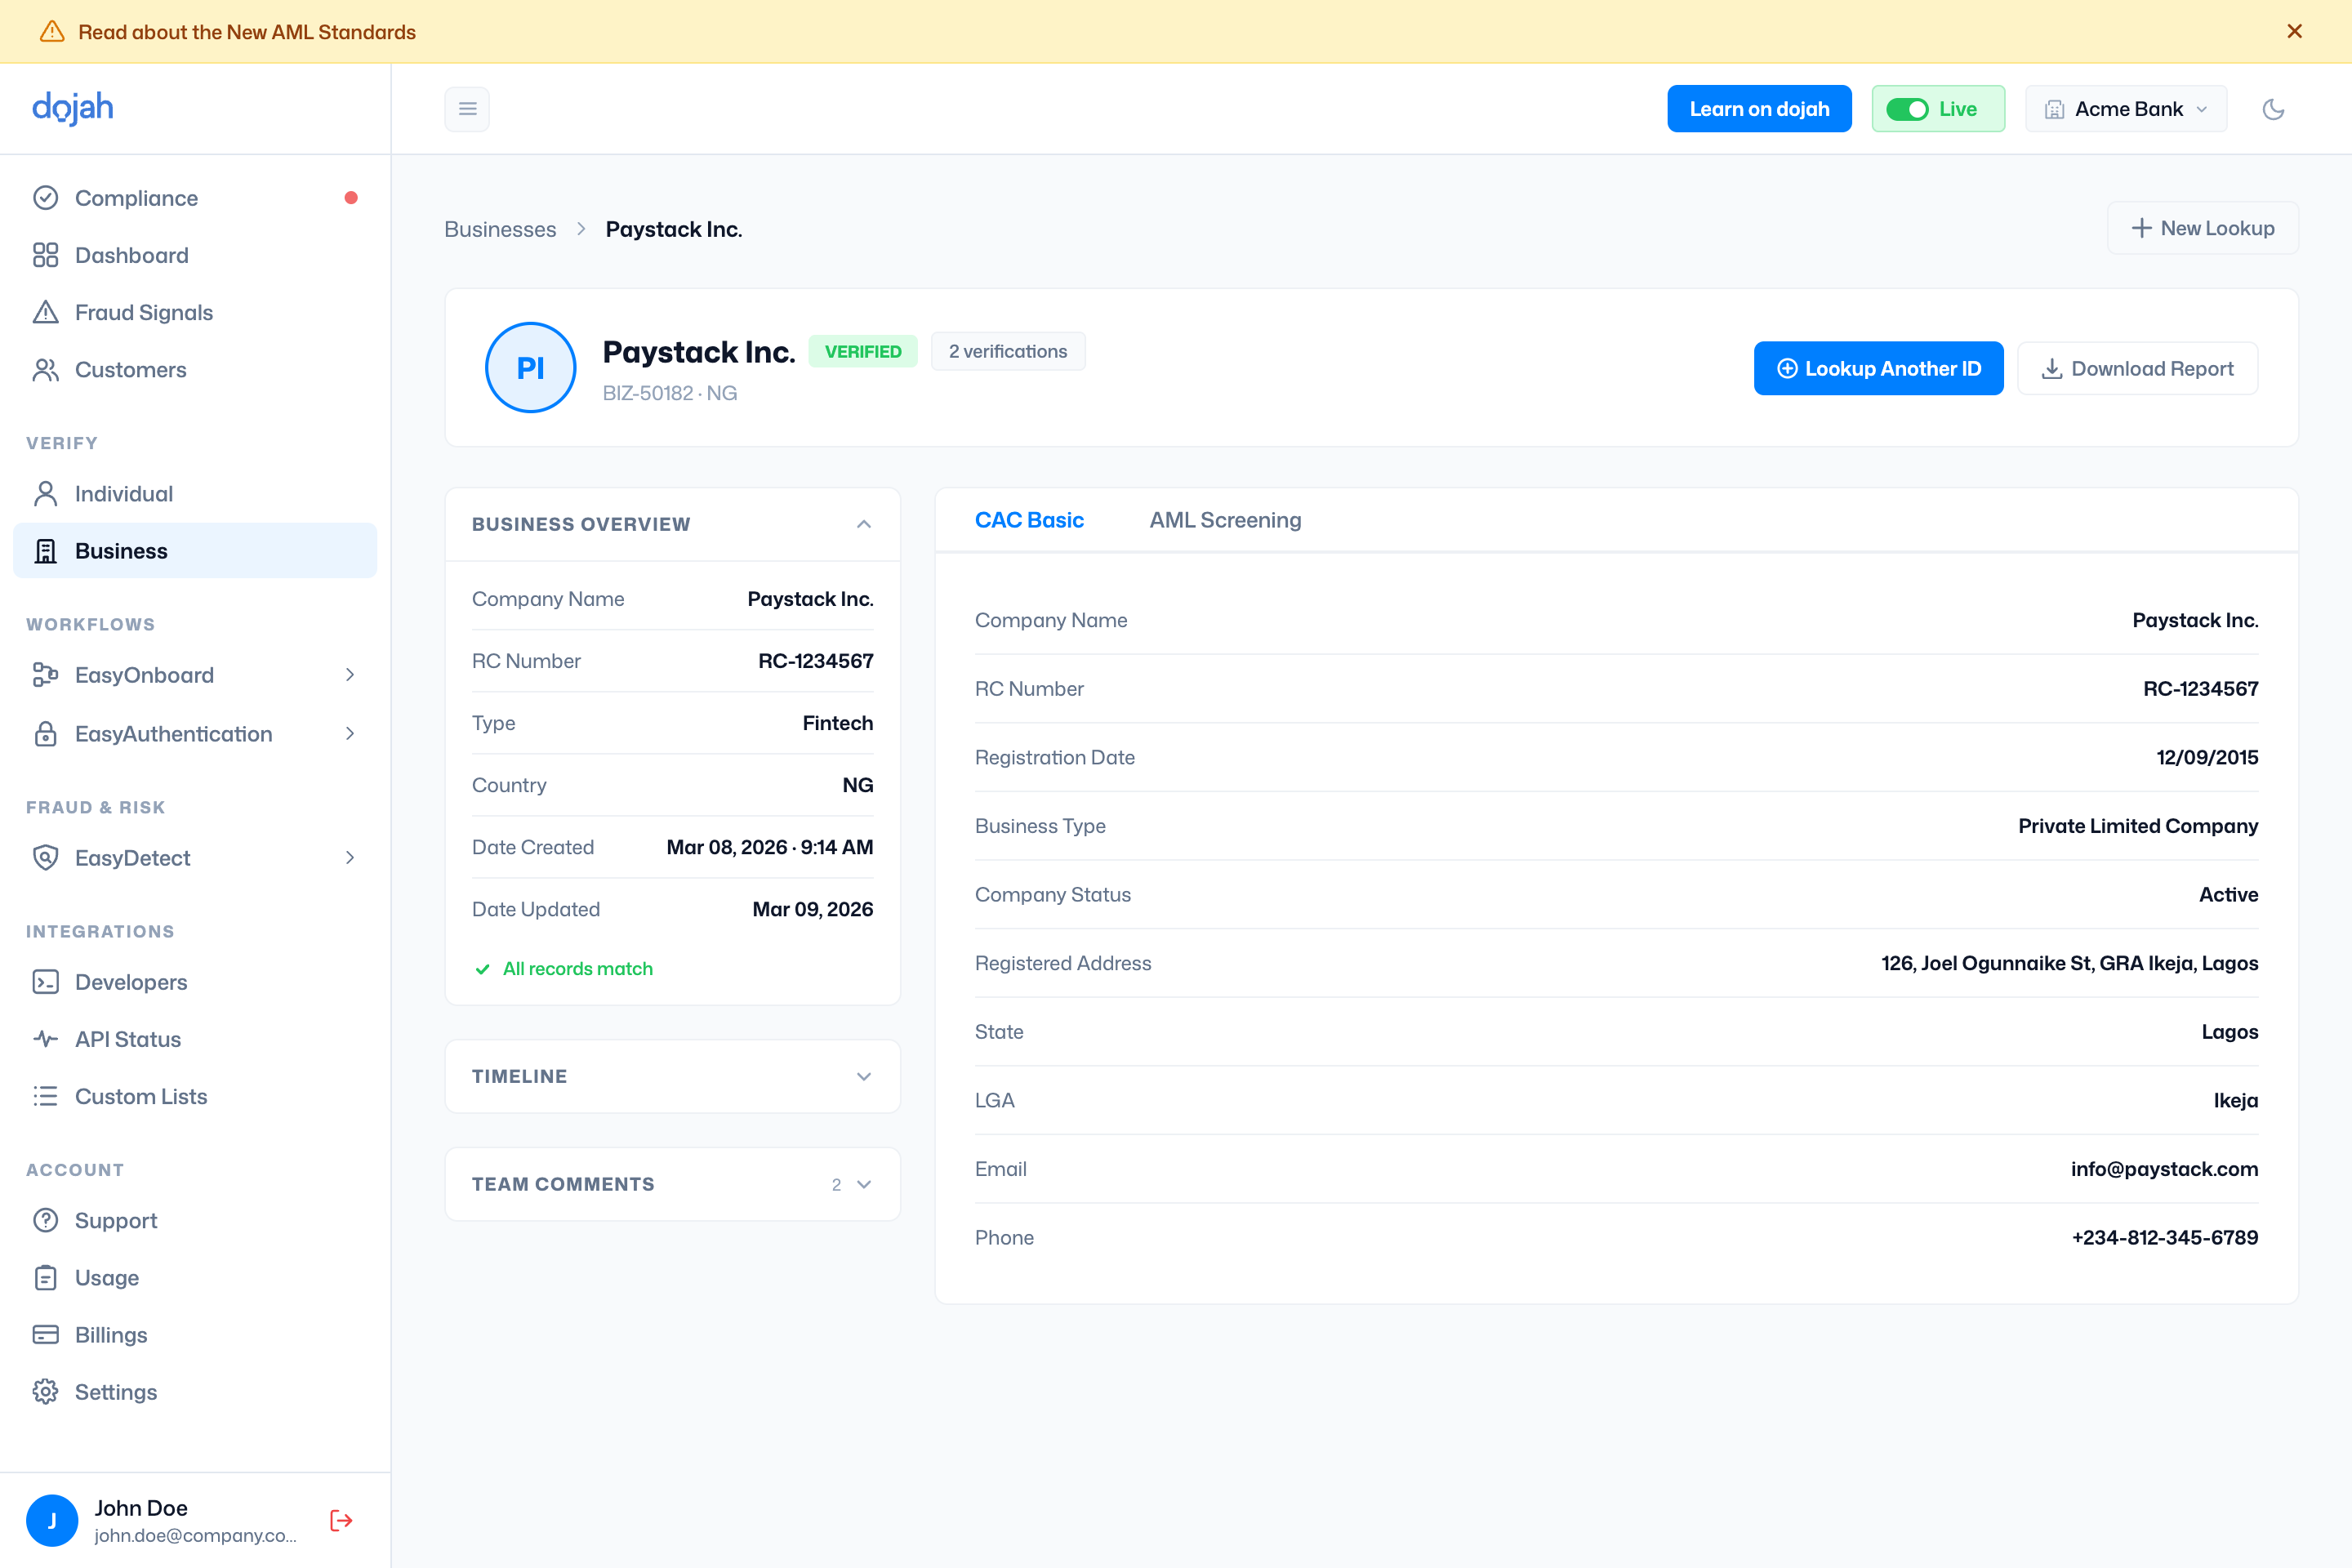The width and height of the screenshot is (2352, 1568).
Task: Click the Usage clipboard icon
Action: [x=46, y=1278]
